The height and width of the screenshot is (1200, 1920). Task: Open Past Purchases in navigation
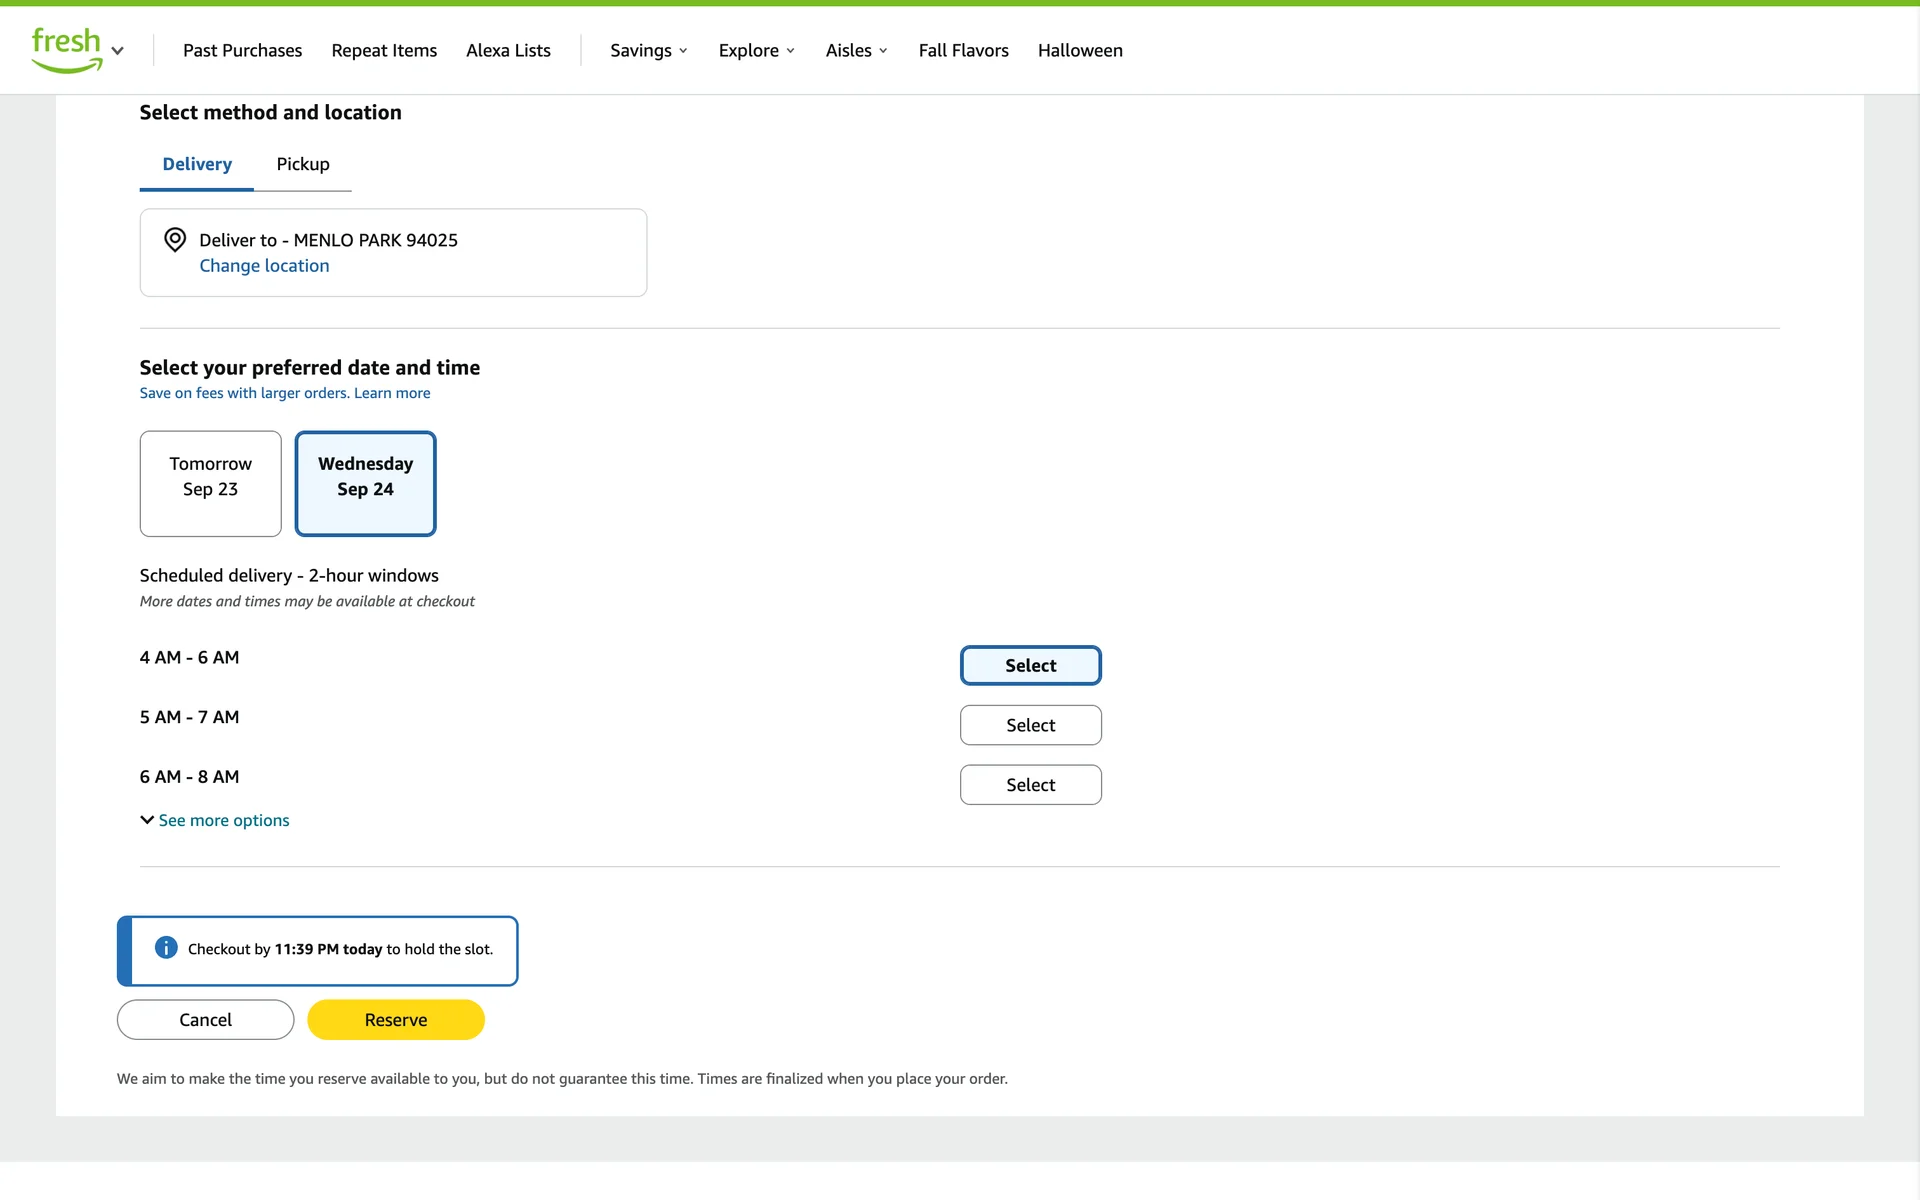(x=242, y=51)
